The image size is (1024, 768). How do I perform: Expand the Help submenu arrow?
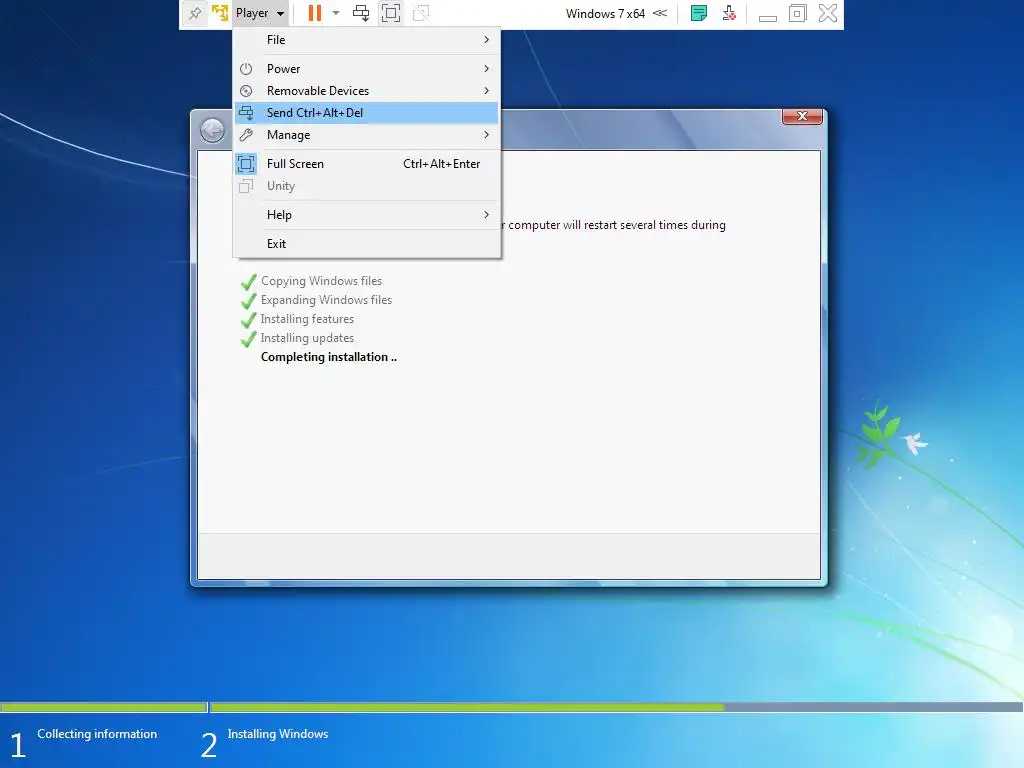click(x=487, y=215)
